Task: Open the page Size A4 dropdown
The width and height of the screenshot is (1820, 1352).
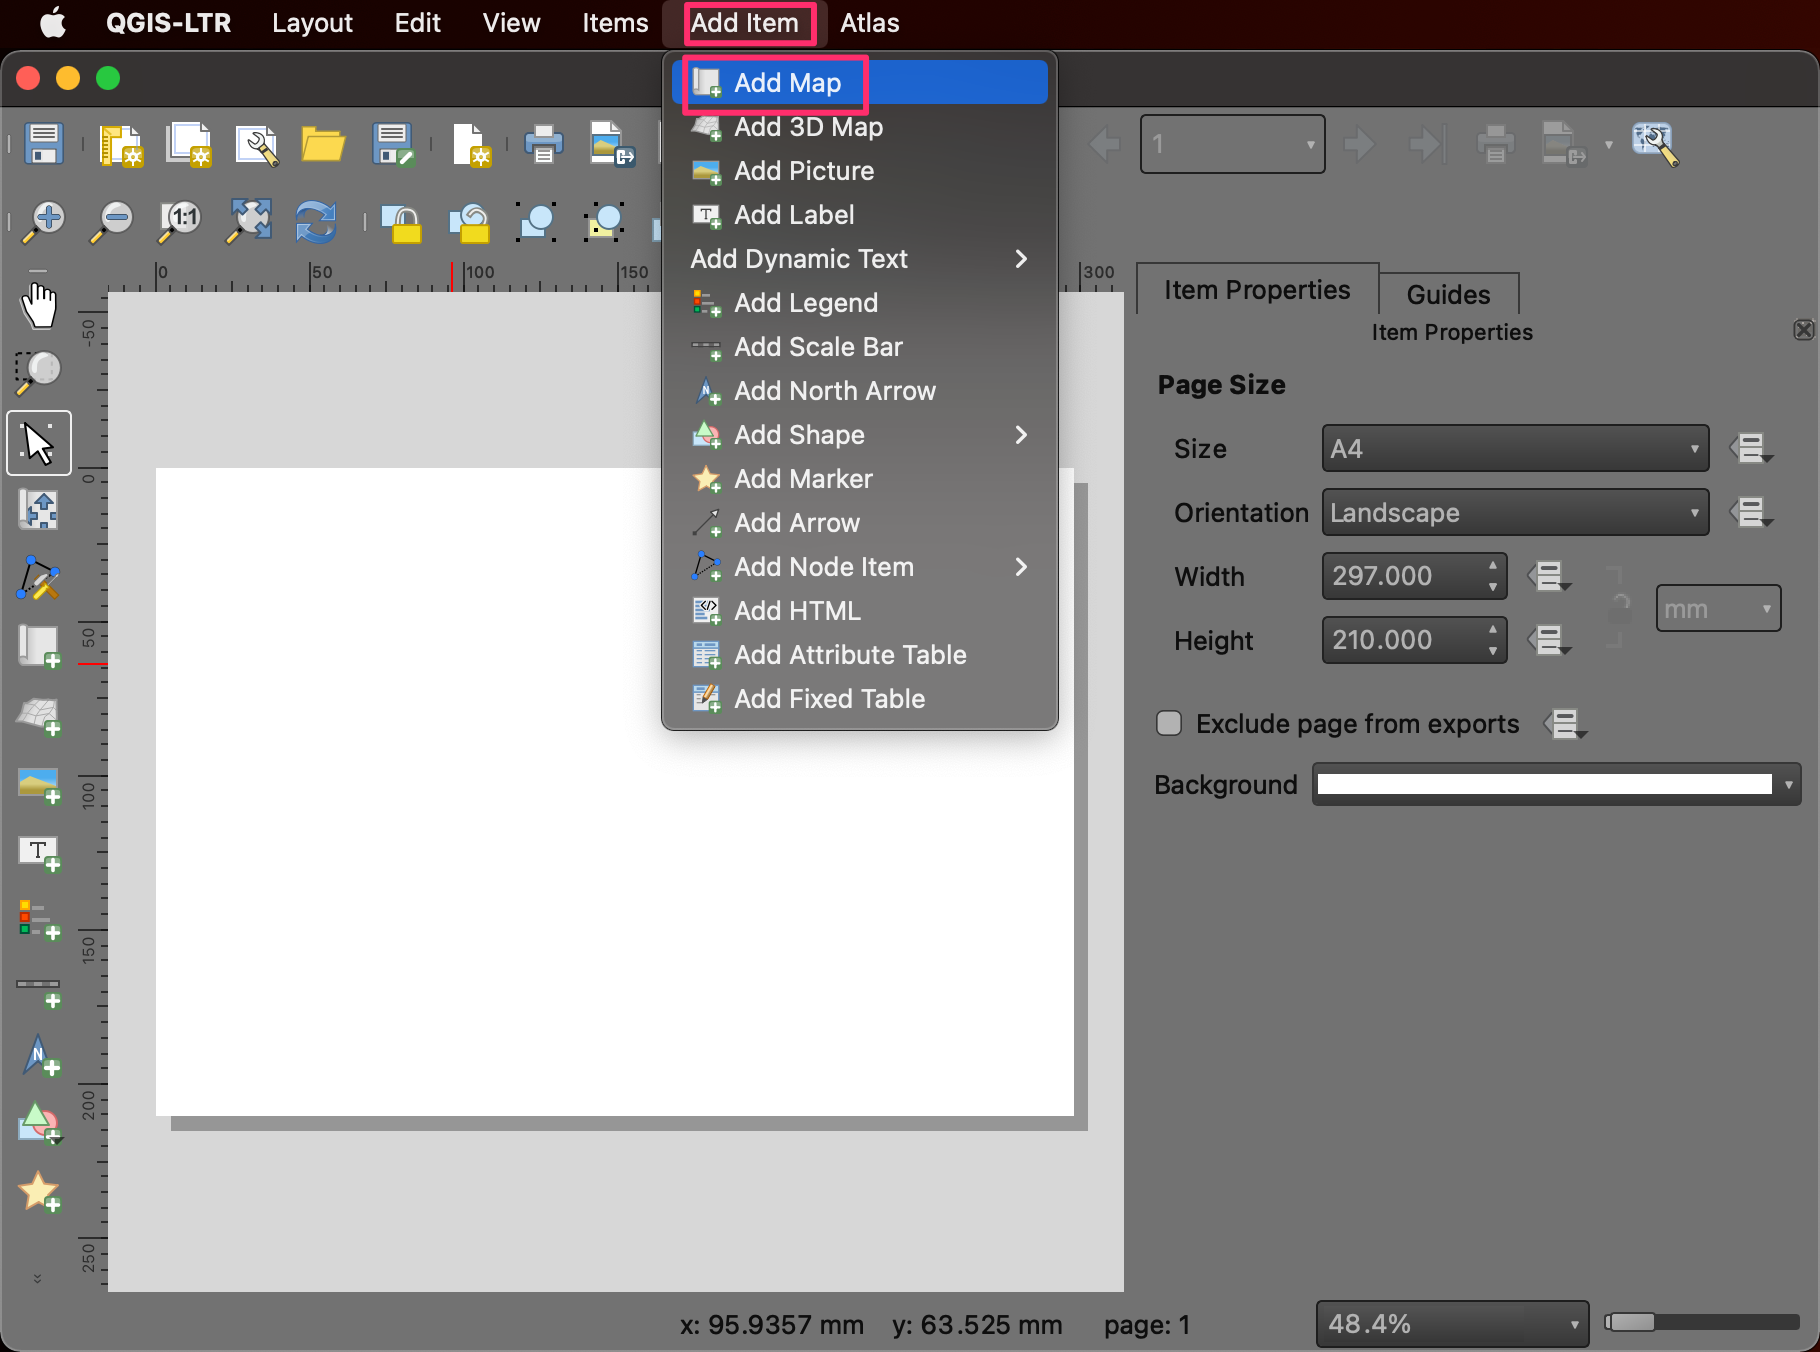Action: click(1515, 448)
